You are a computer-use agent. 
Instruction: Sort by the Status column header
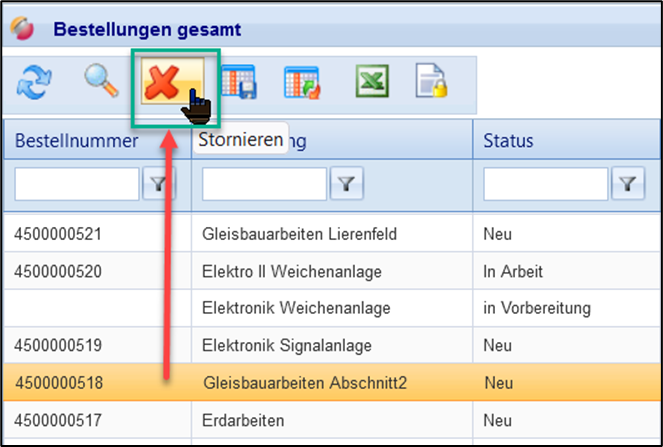click(x=509, y=140)
